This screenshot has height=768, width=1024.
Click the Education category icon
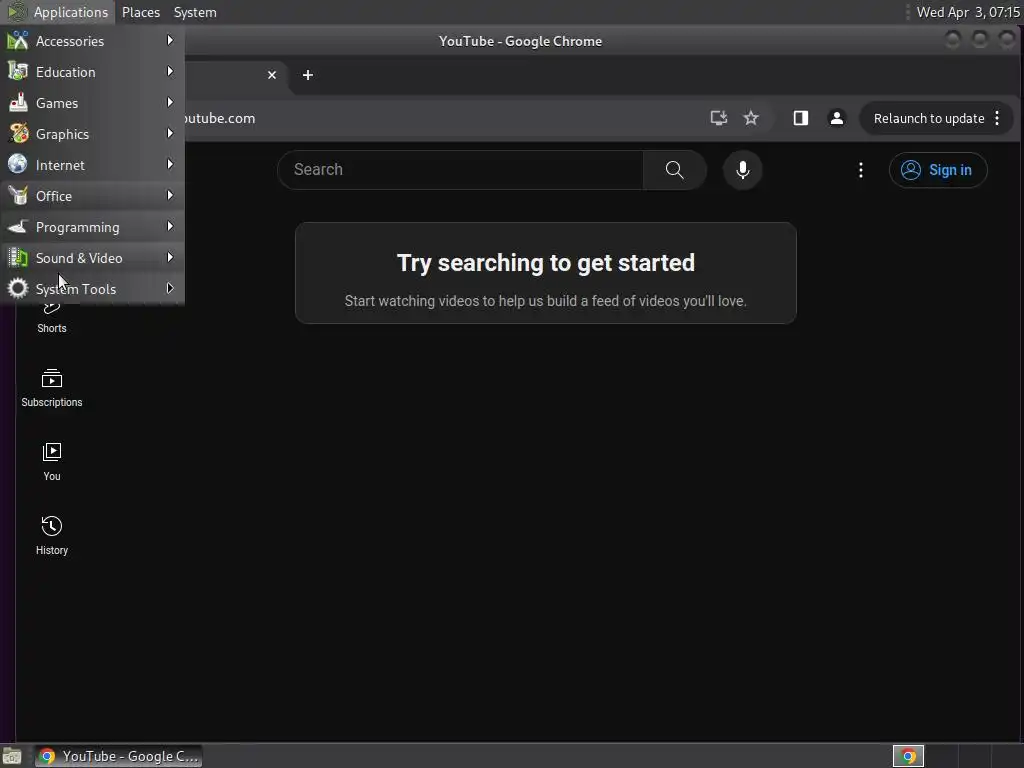(x=18, y=71)
